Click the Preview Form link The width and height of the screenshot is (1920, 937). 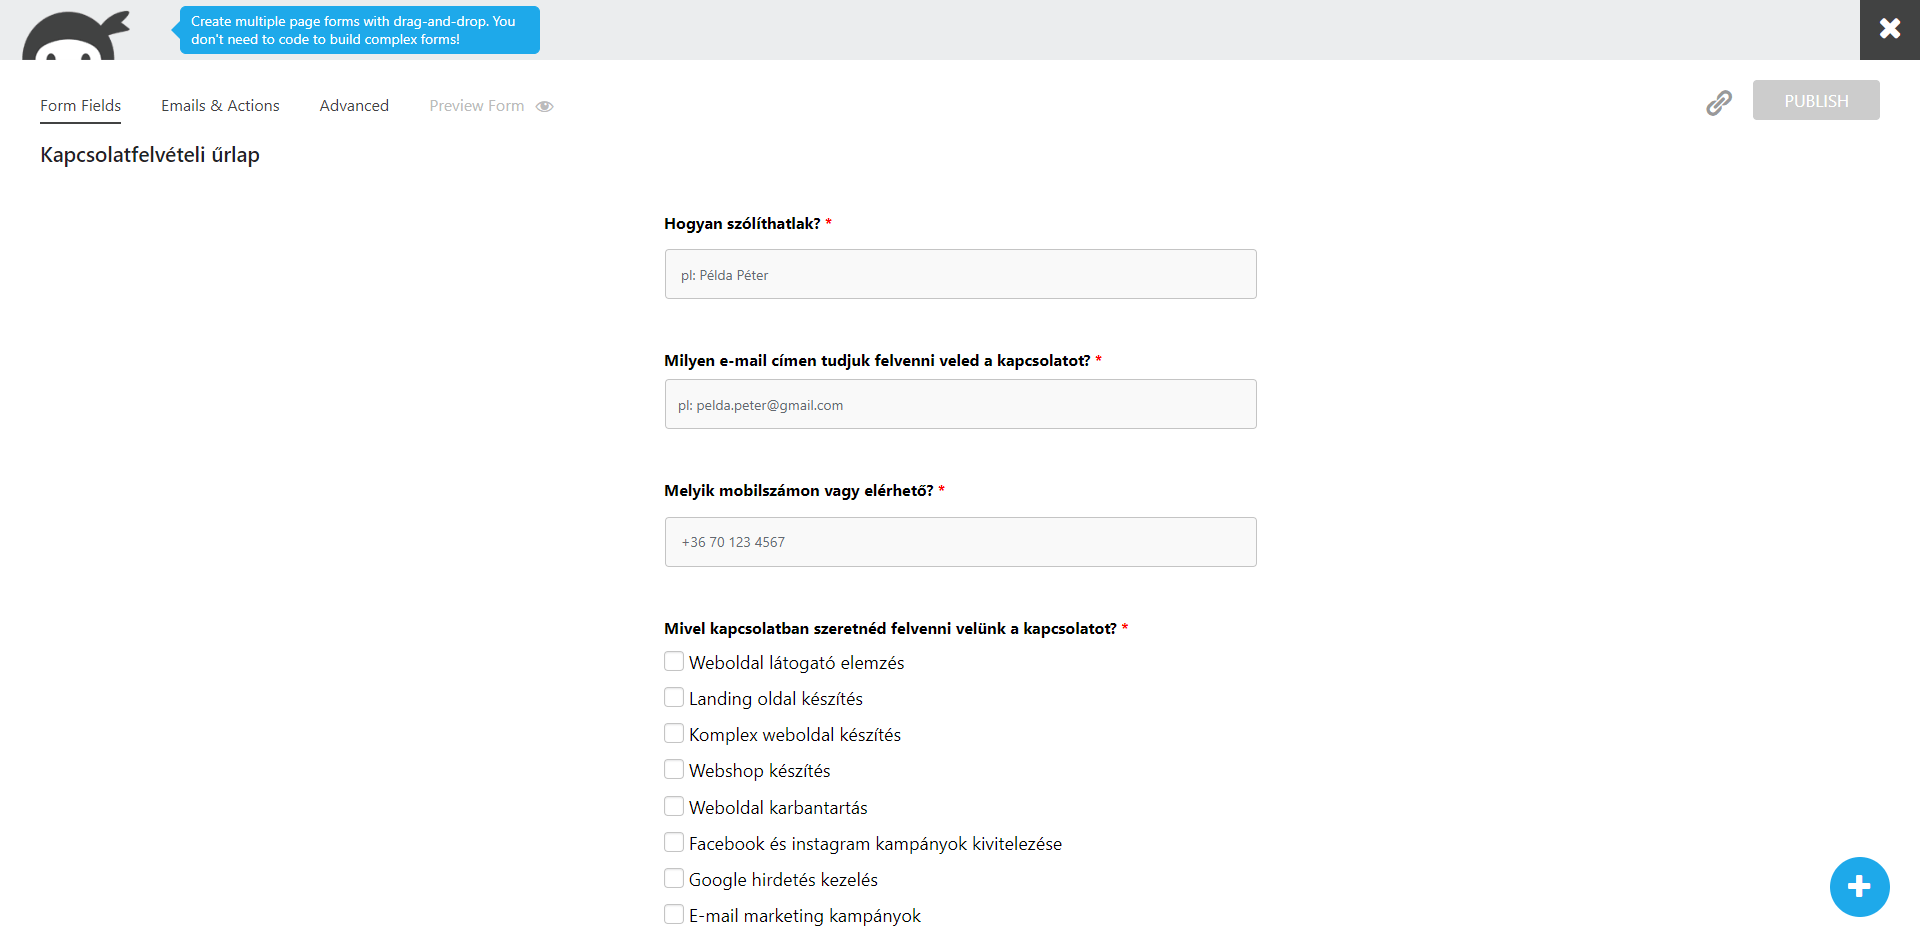tap(477, 105)
